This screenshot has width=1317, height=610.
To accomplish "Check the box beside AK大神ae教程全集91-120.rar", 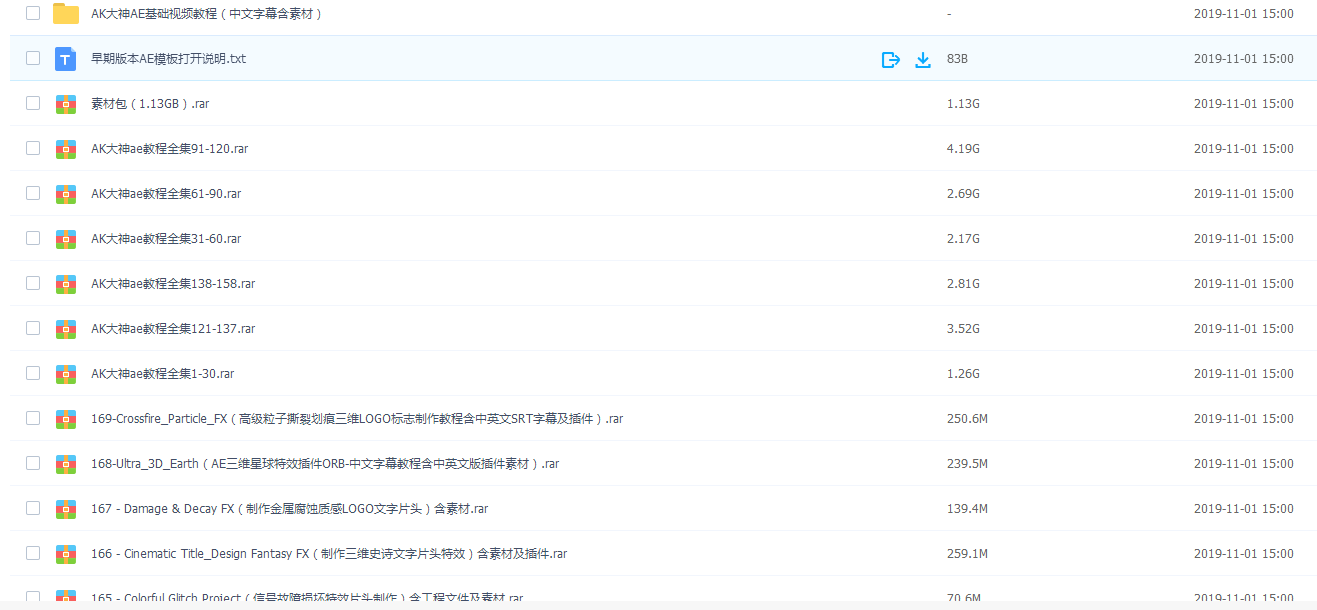I will click(33, 148).
